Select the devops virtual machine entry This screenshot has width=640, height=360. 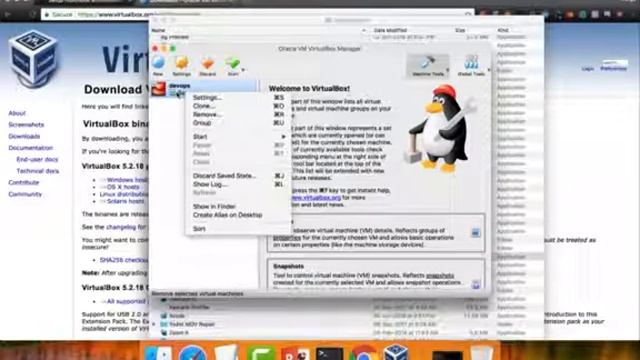pos(204,89)
